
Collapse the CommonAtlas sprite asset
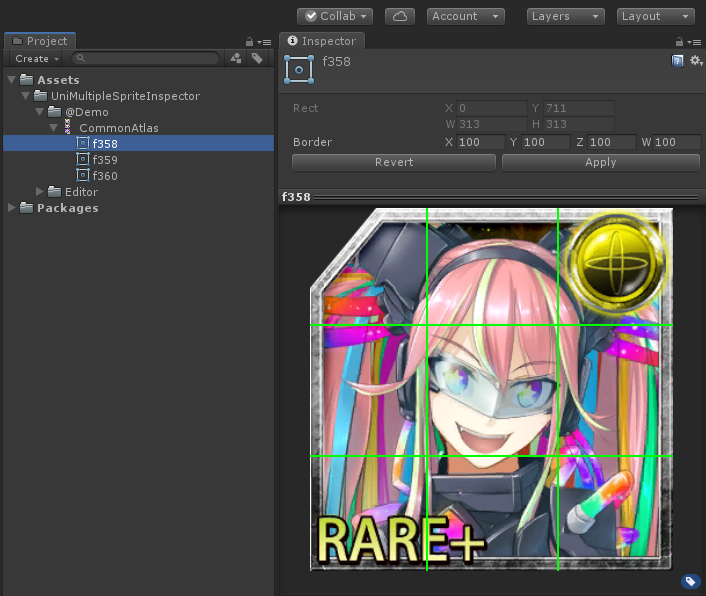54,128
